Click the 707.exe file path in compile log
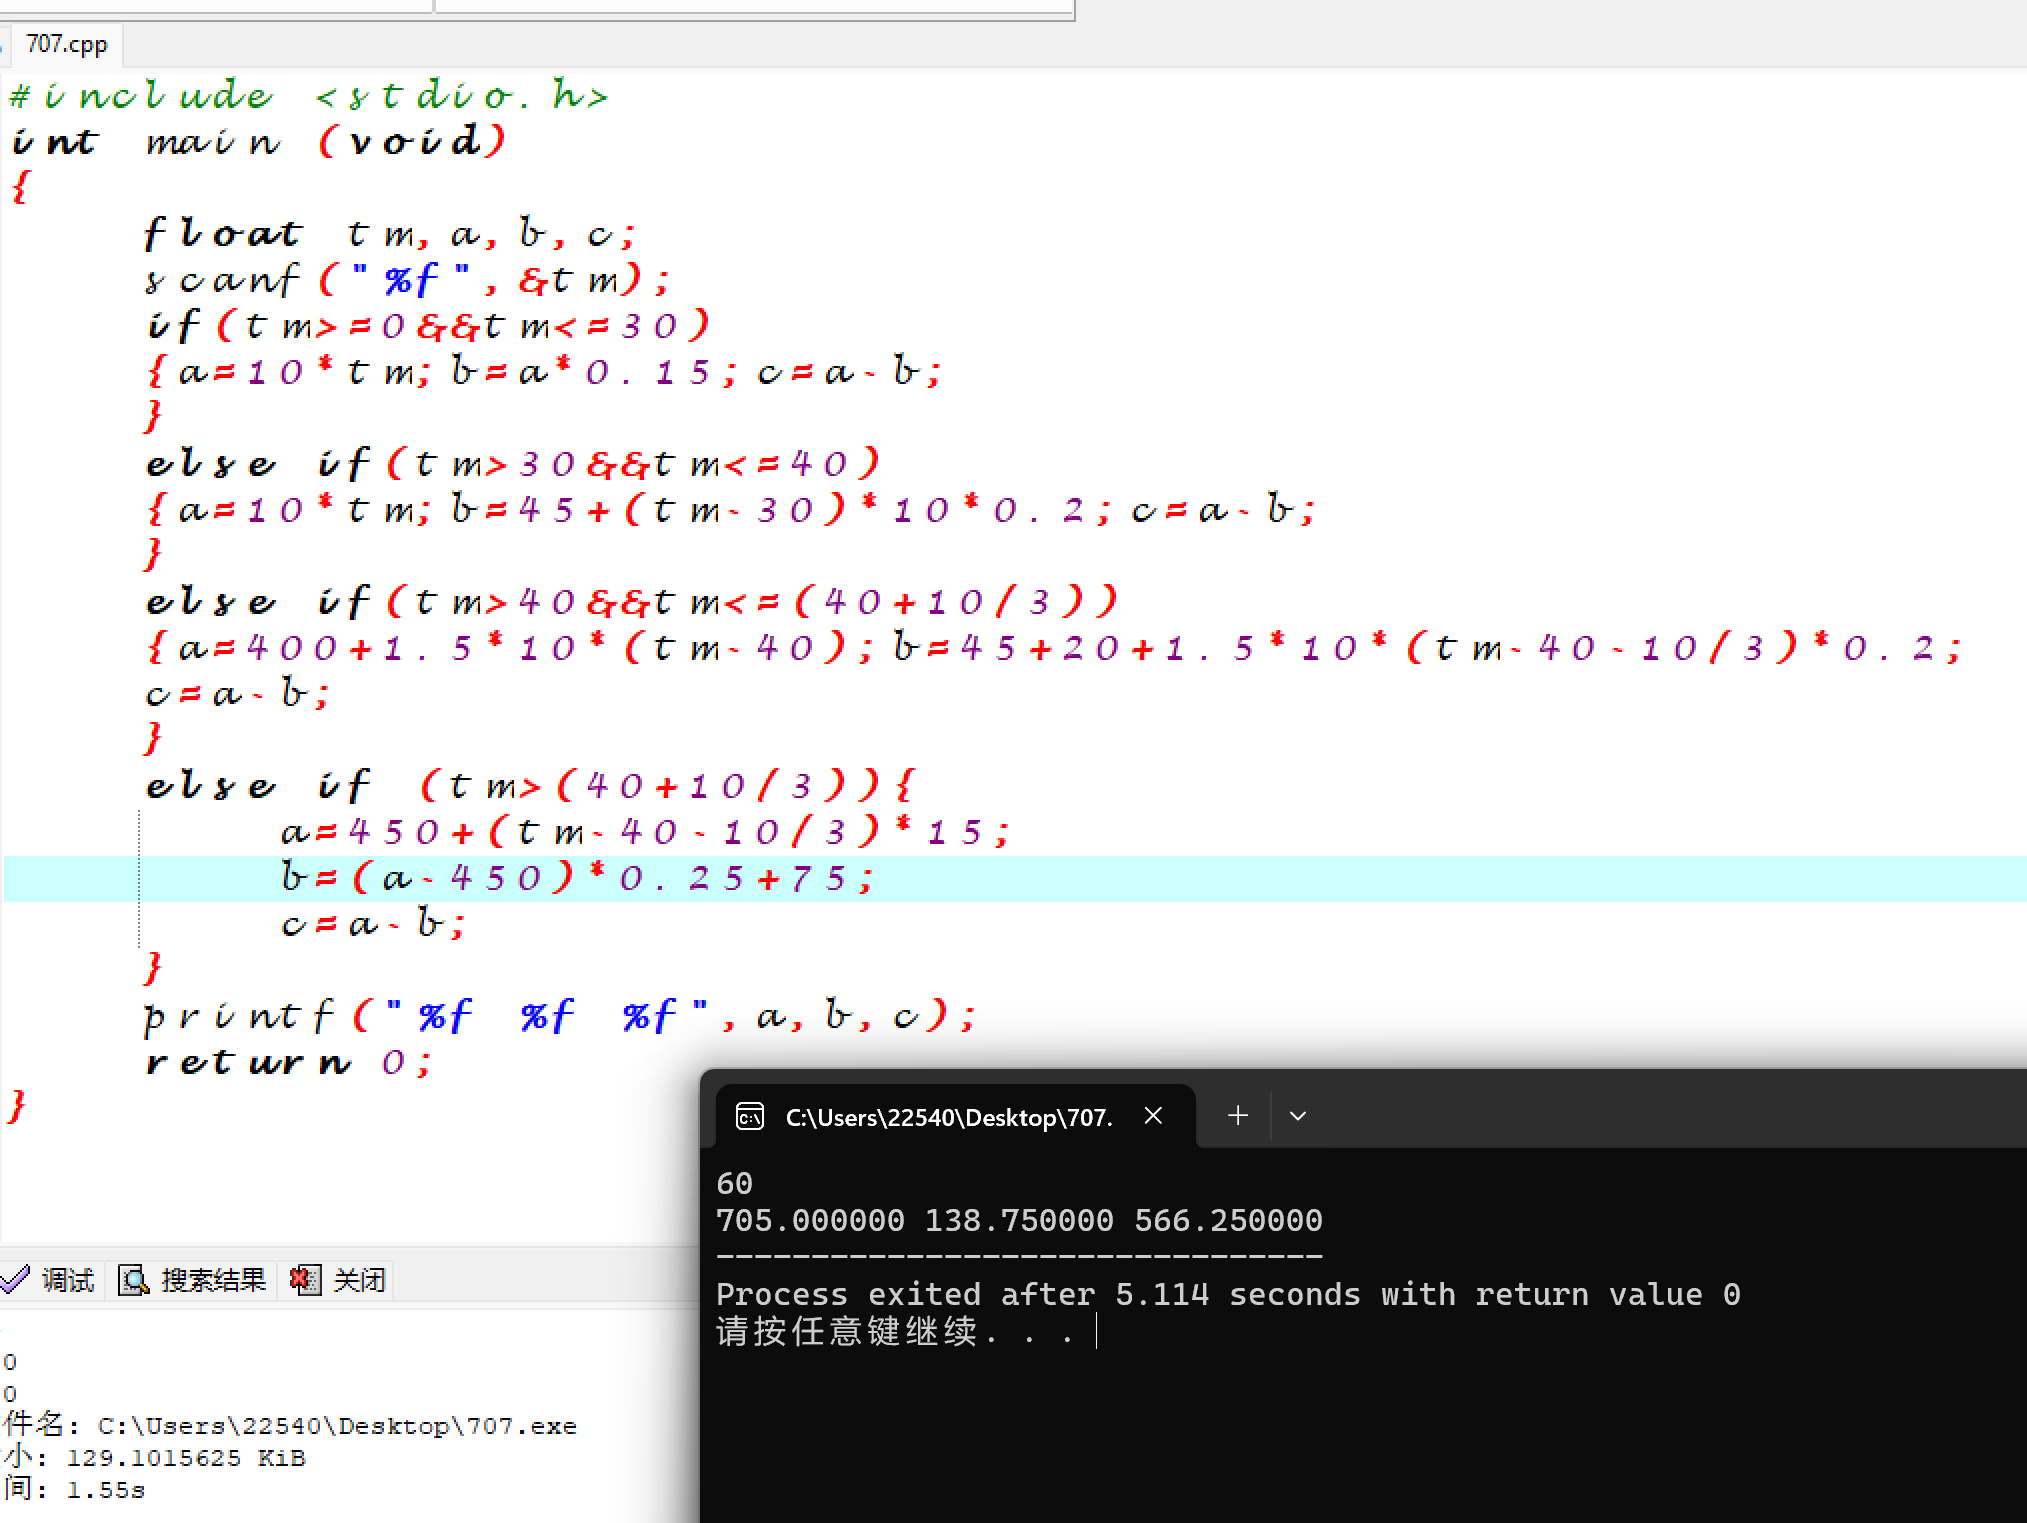Image resolution: width=2027 pixels, height=1523 pixels. click(x=337, y=1426)
